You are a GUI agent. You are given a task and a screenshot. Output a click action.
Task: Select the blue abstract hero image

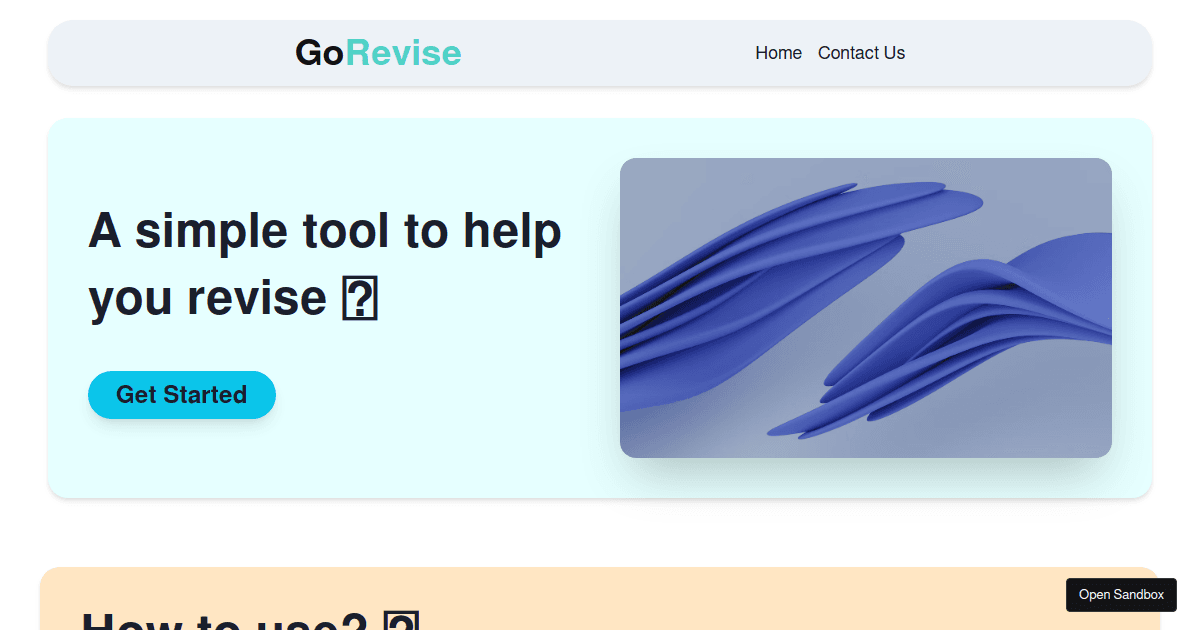click(x=866, y=307)
